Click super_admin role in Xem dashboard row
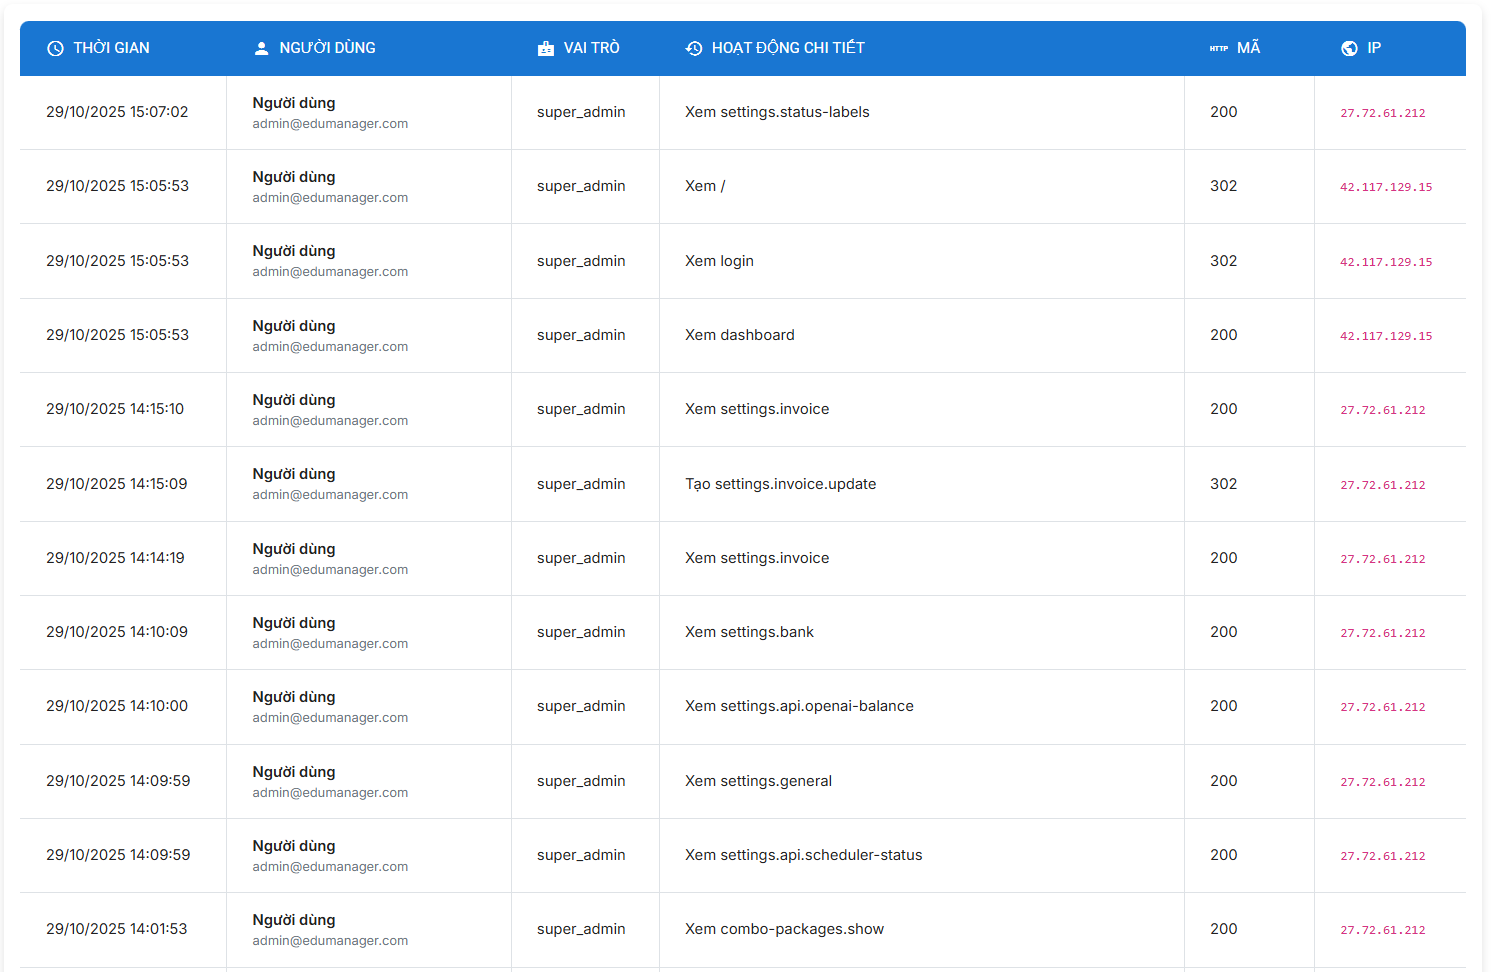The image size is (1494, 972). 581,335
